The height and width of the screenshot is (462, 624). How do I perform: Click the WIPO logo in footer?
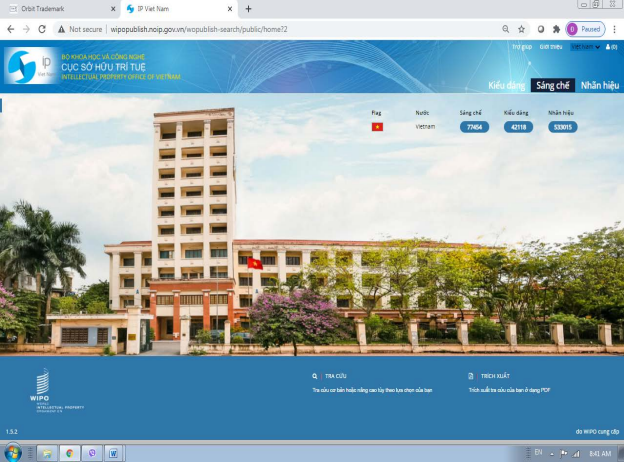[43, 382]
